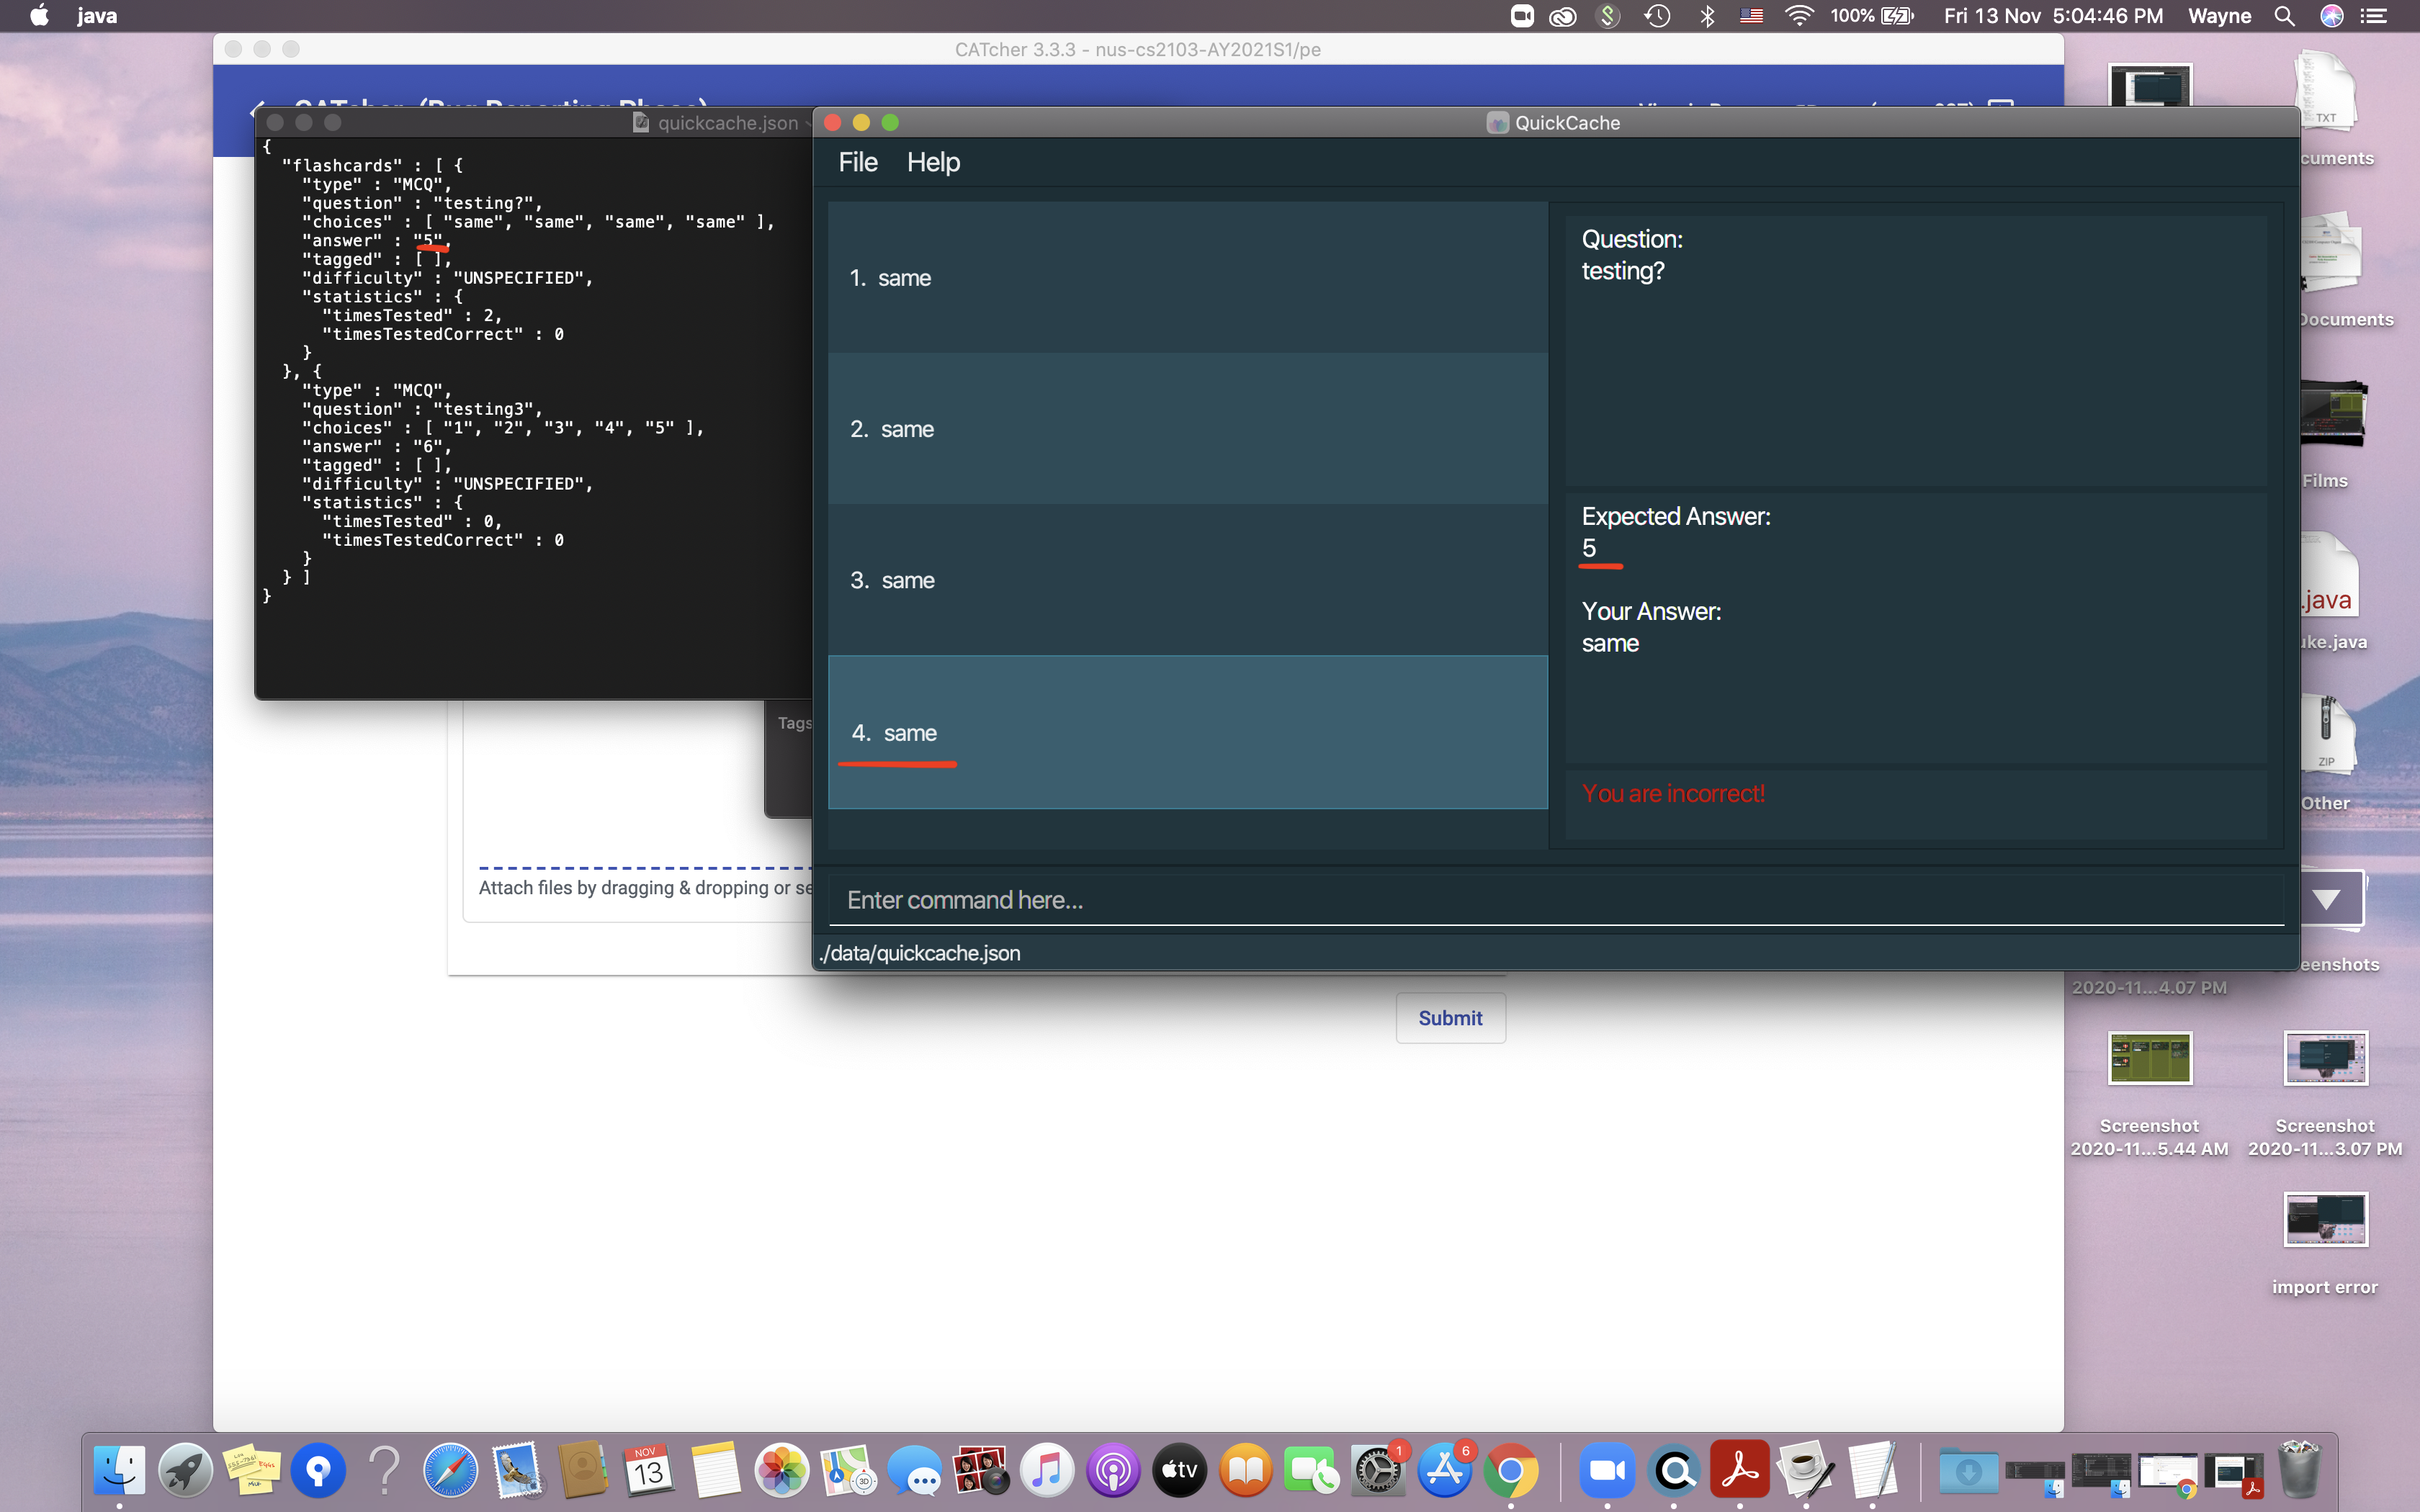Open the Calendar dock icon
This screenshot has width=2420, height=1512.
(649, 1471)
